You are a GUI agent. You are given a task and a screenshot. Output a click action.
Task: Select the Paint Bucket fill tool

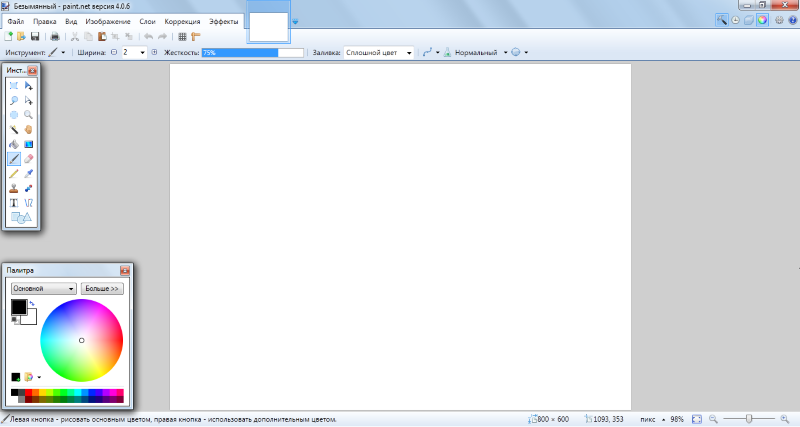14,144
